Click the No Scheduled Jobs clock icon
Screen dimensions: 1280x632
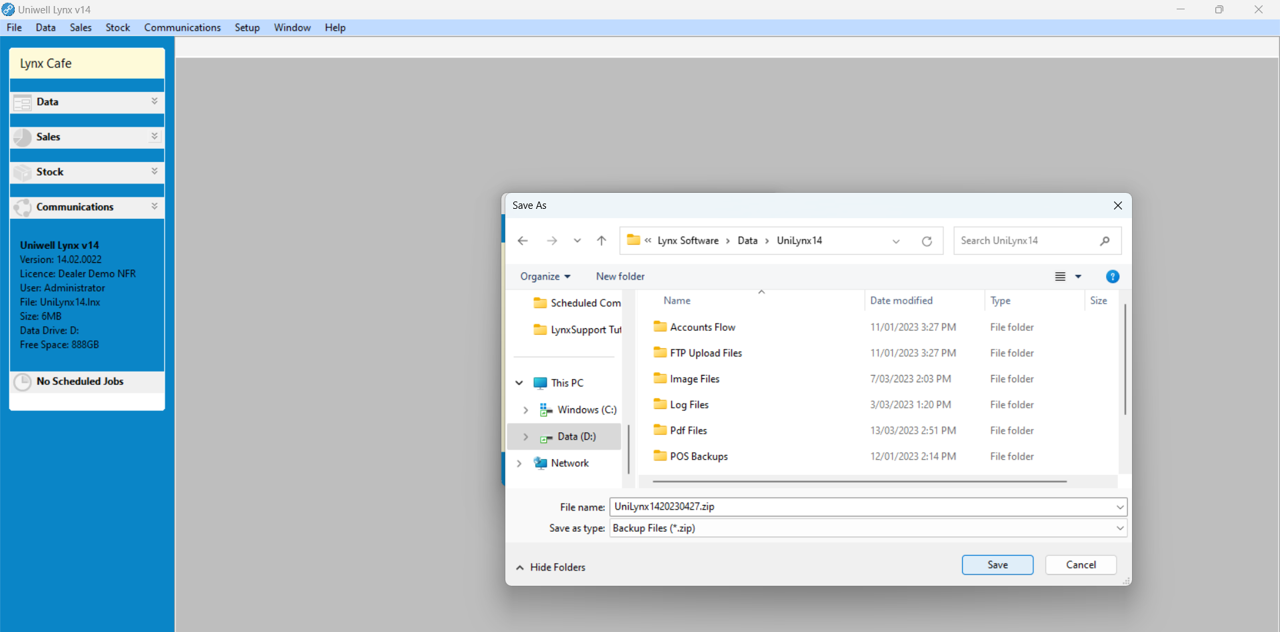point(22,382)
